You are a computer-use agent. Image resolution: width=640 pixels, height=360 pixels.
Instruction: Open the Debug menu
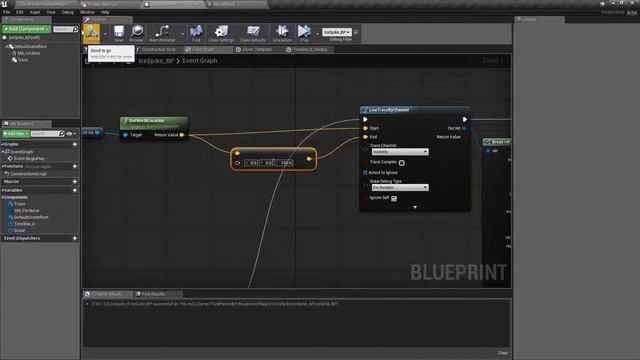click(x=68, y=12)
